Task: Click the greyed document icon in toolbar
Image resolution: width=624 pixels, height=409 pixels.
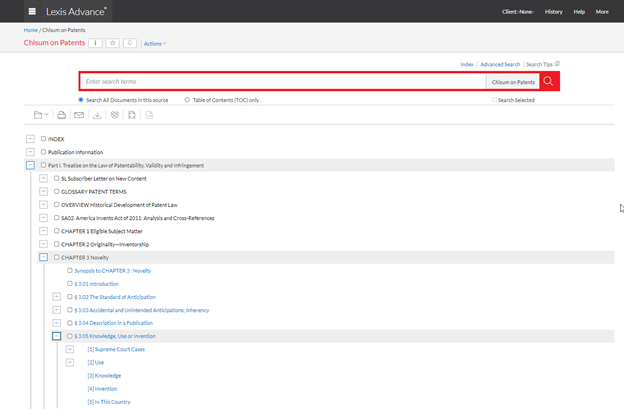Action: pyautogui.click(x=149, y=115)
